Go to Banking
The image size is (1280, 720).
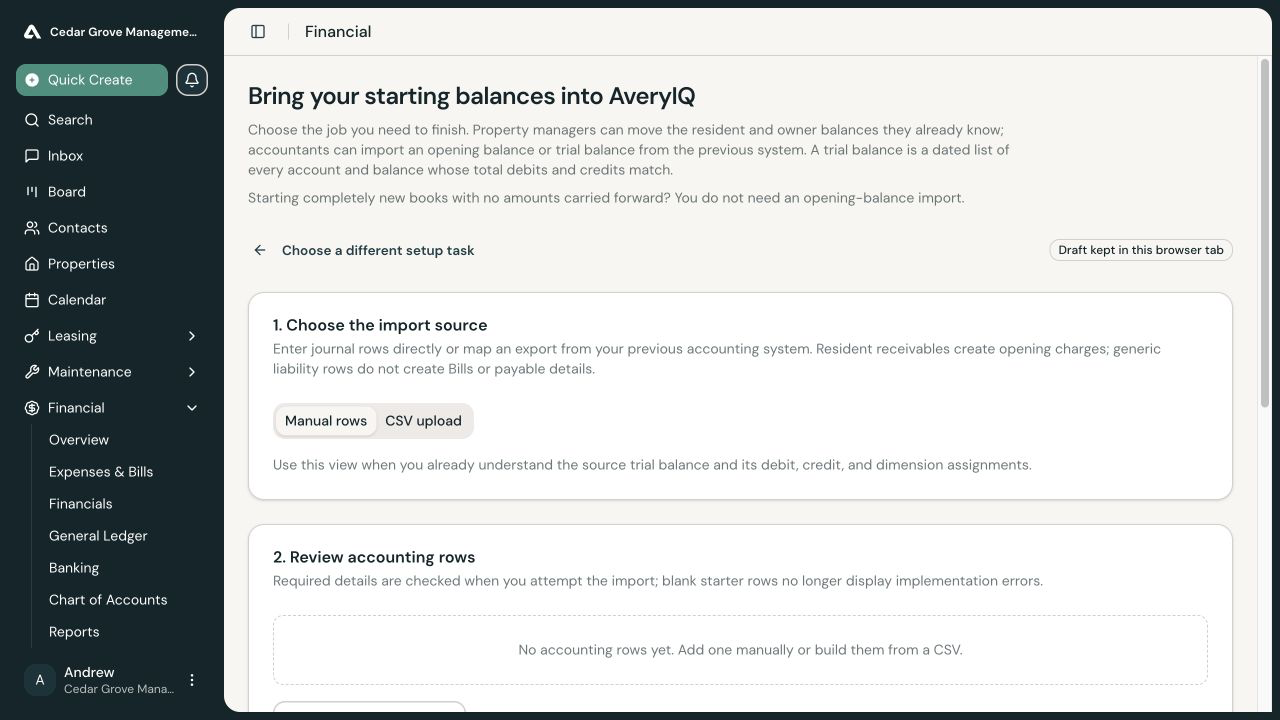(74, 568)
